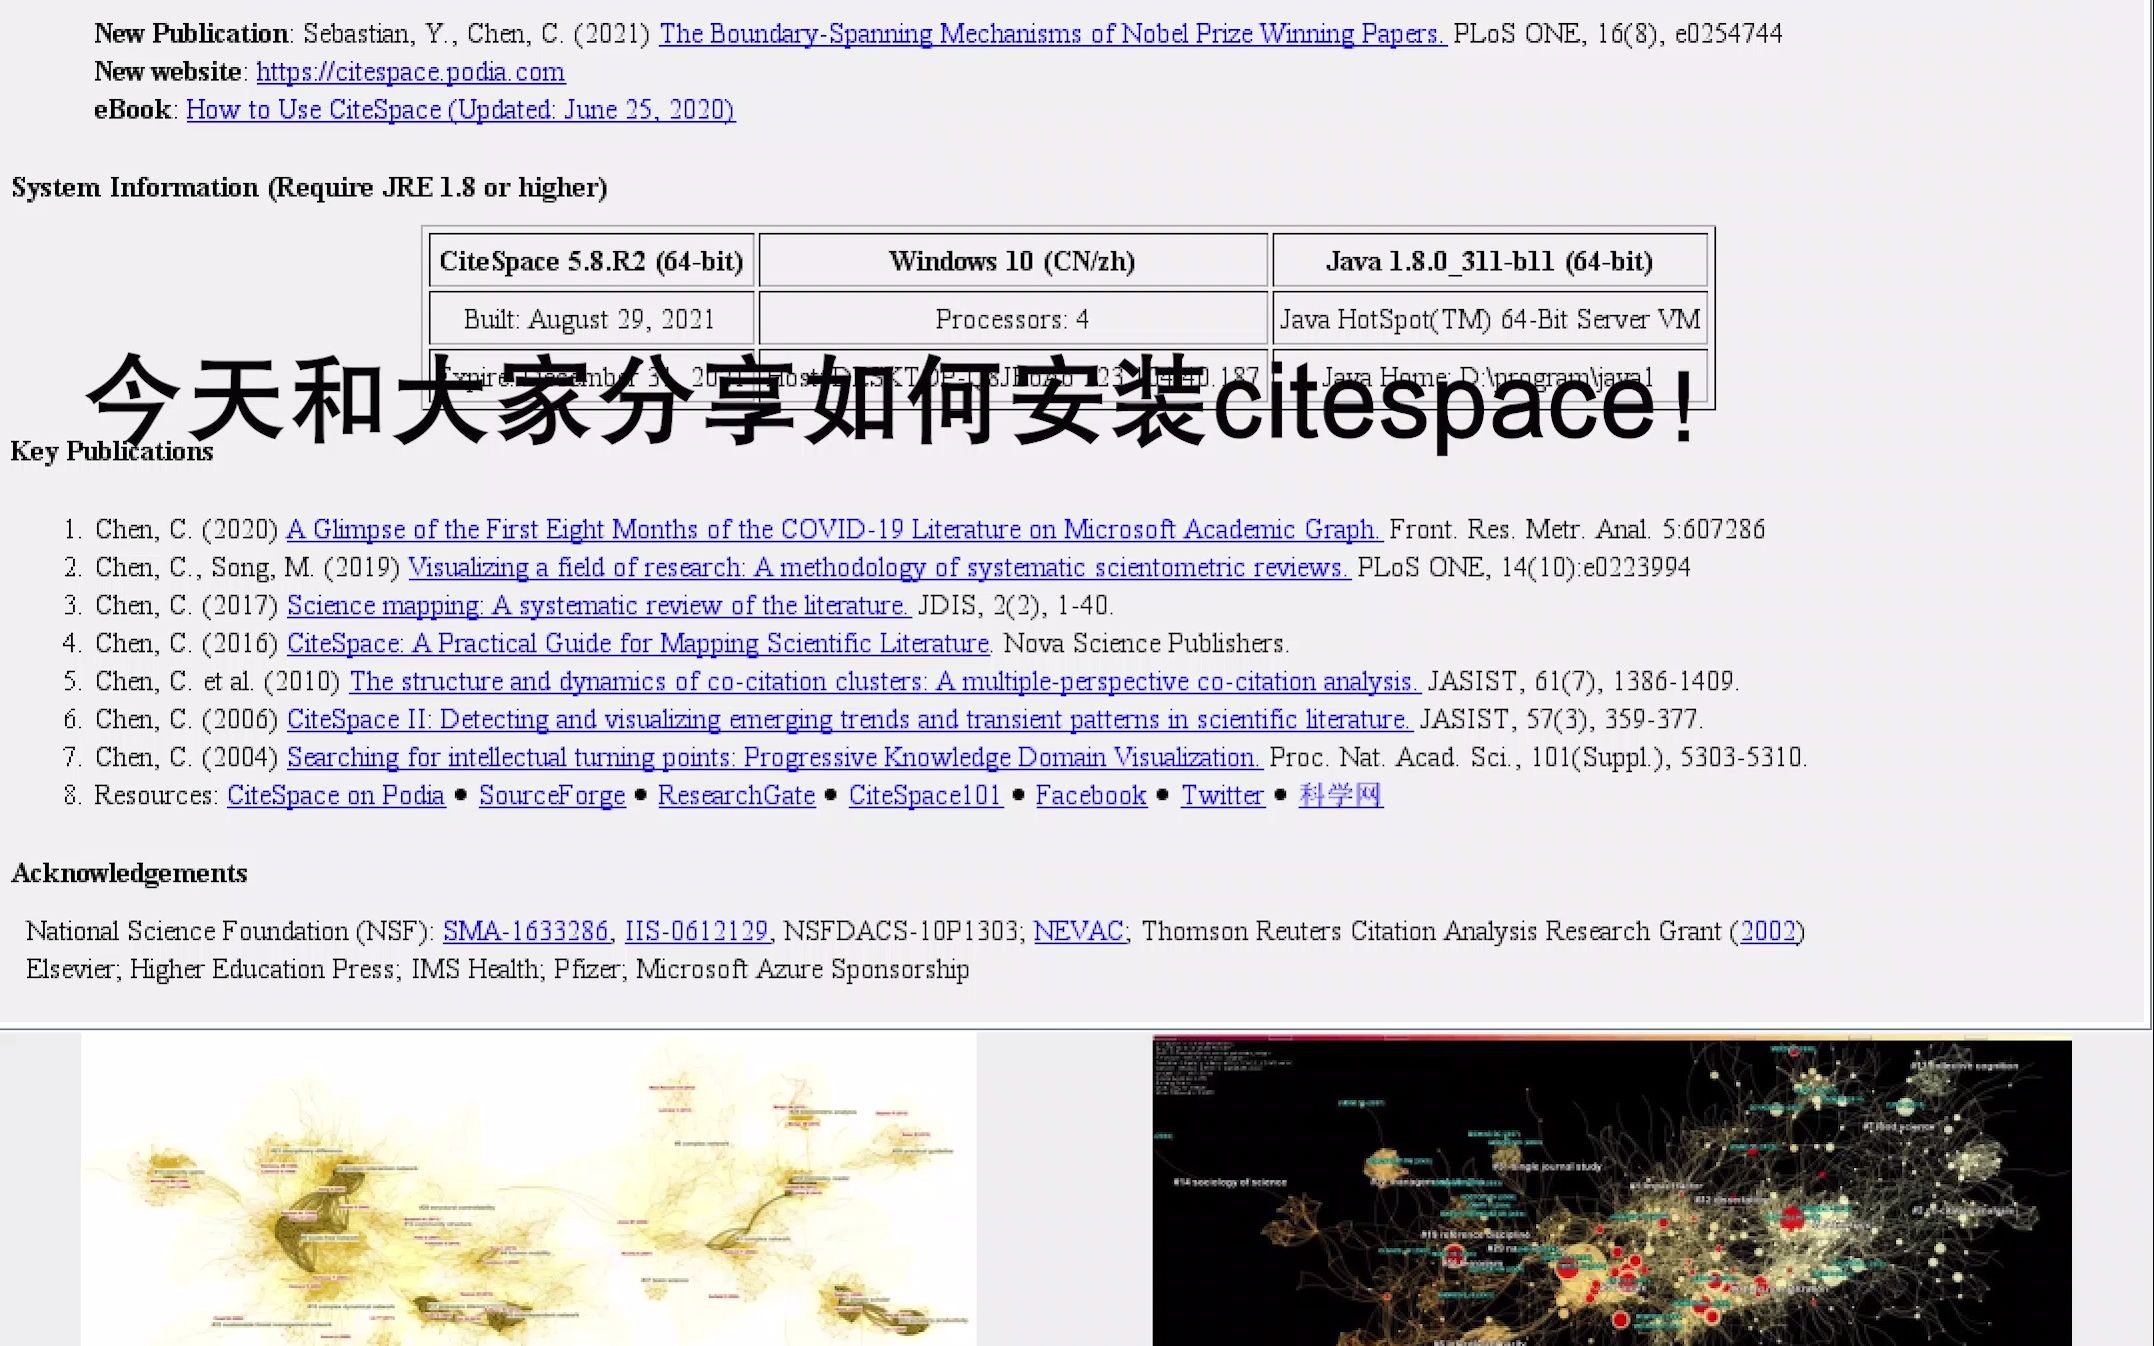This screenshot has width=2154, height=1346.
Task: Open NSF grant SMA-1633286 link
Action: 526,931
